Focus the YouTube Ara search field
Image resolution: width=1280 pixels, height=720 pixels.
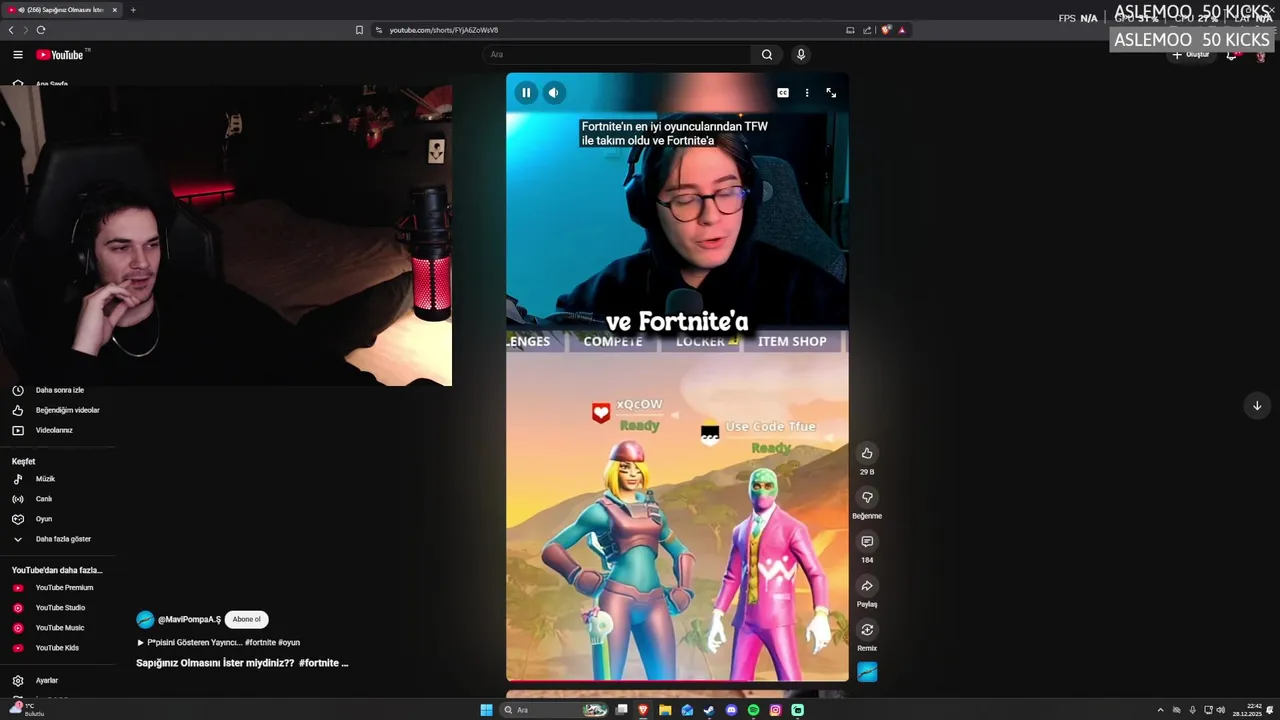coord(615,55)
